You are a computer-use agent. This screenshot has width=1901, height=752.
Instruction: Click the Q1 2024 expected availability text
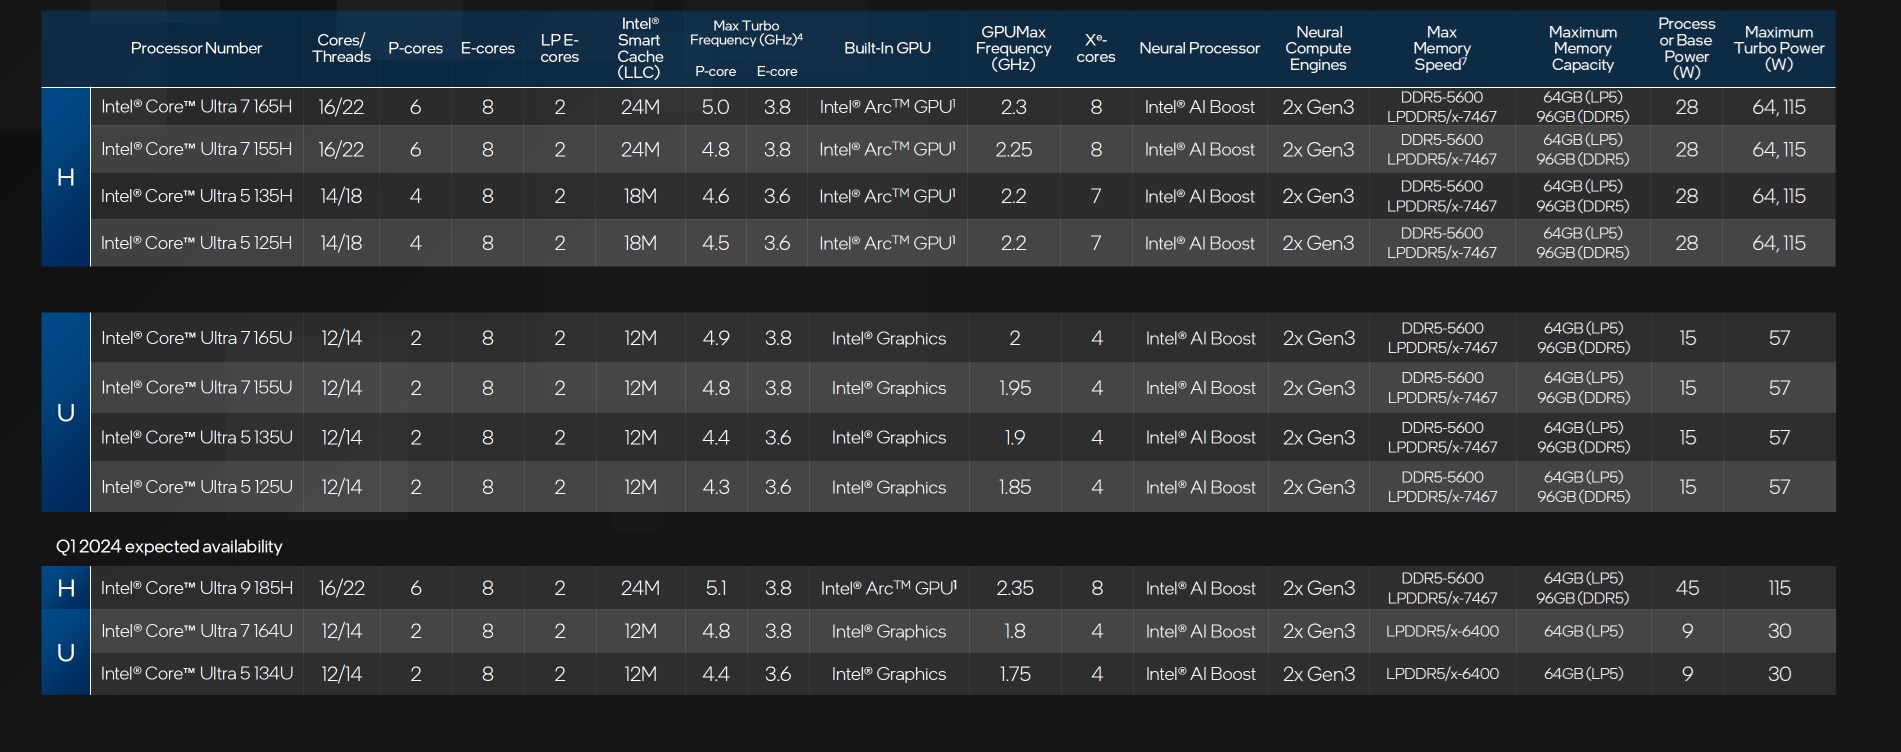(169, 546)
